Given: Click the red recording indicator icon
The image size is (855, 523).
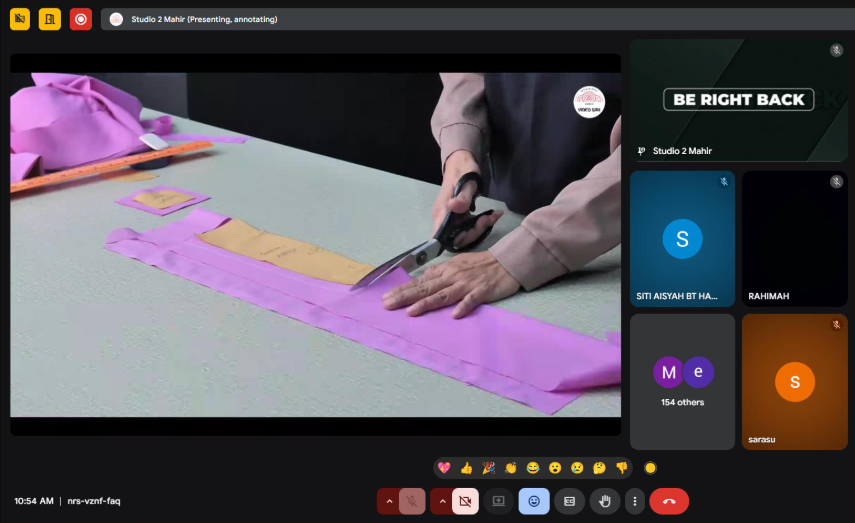Looking at the screenshot, I should click(x=81, y=19).
